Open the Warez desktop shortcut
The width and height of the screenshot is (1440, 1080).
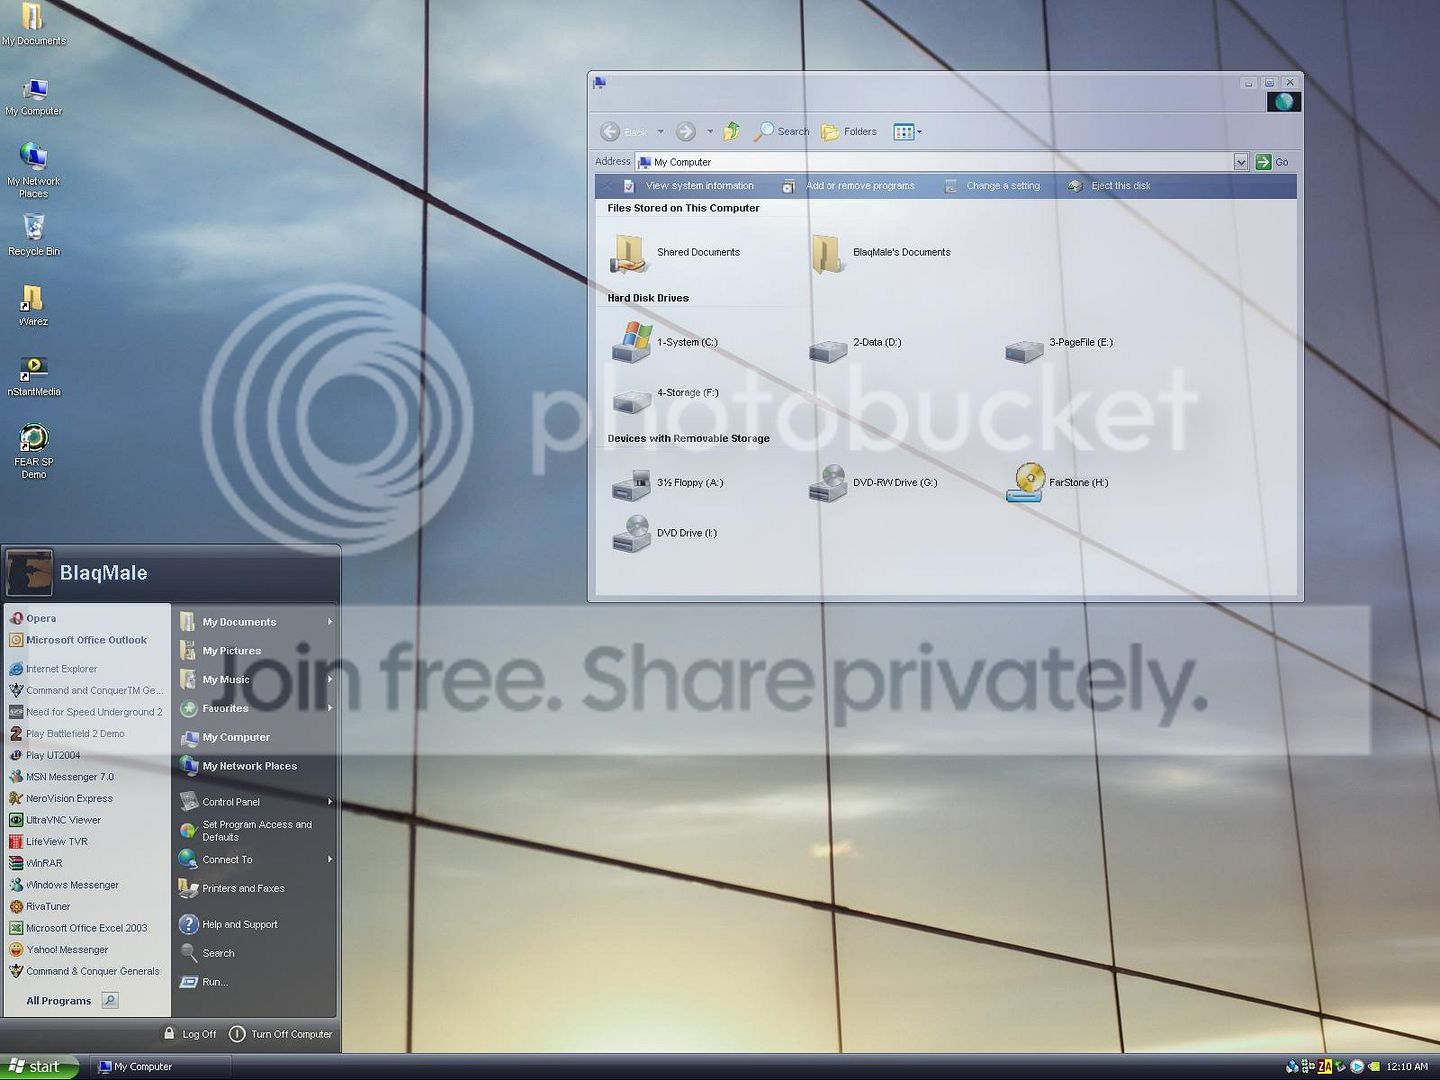pyautogui.click(x=33, y=305)
